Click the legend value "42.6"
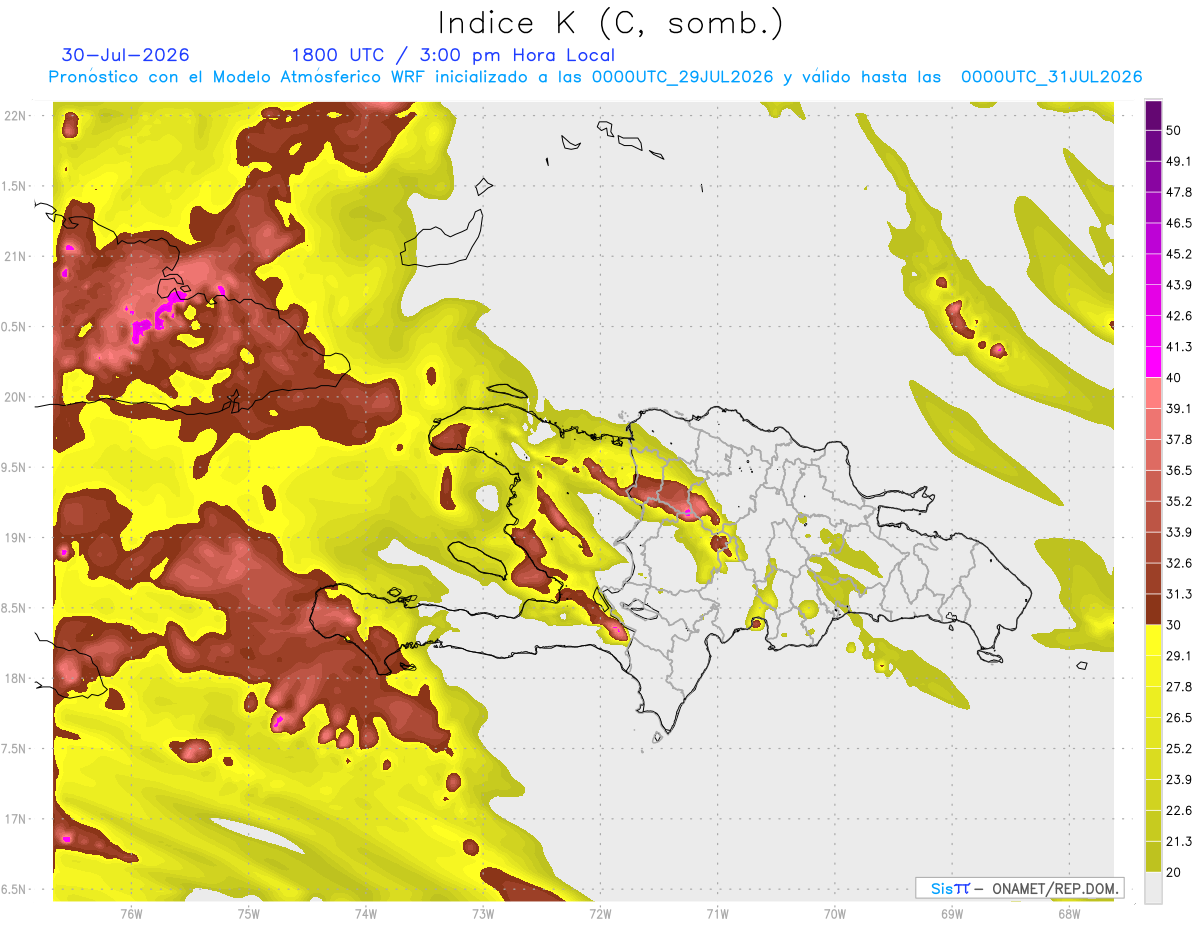 [x=1179, y=316]
